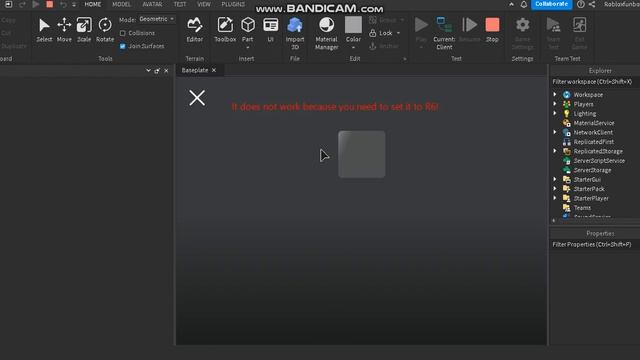640x360 pixels.
Task: Toggle the Collisions checkbox
Action: click(x=123, y=33)
